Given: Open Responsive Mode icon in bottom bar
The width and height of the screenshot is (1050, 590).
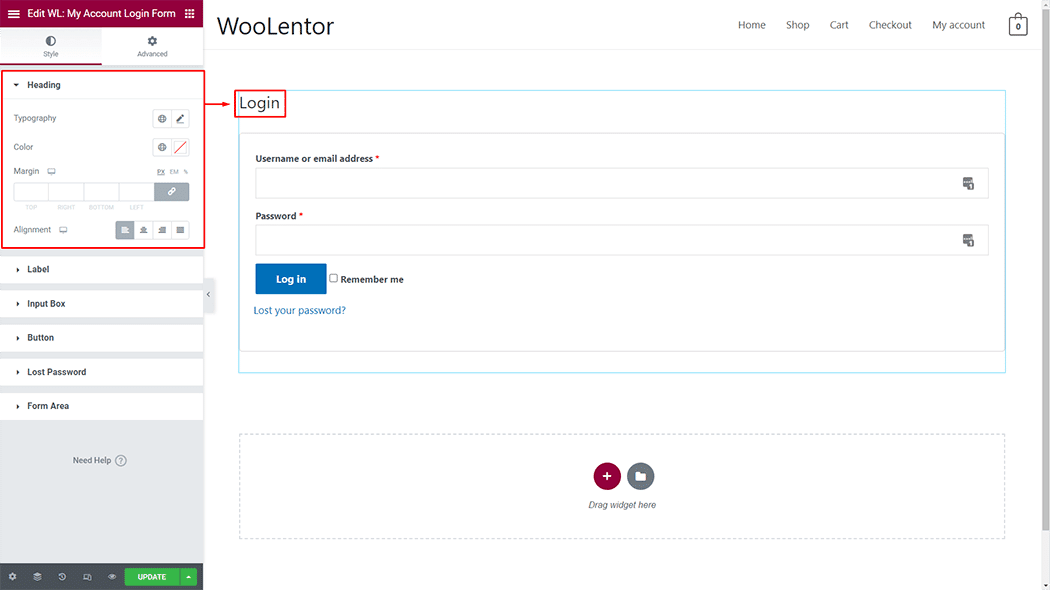Looking at the screenshot, I should tap(87, 577).
